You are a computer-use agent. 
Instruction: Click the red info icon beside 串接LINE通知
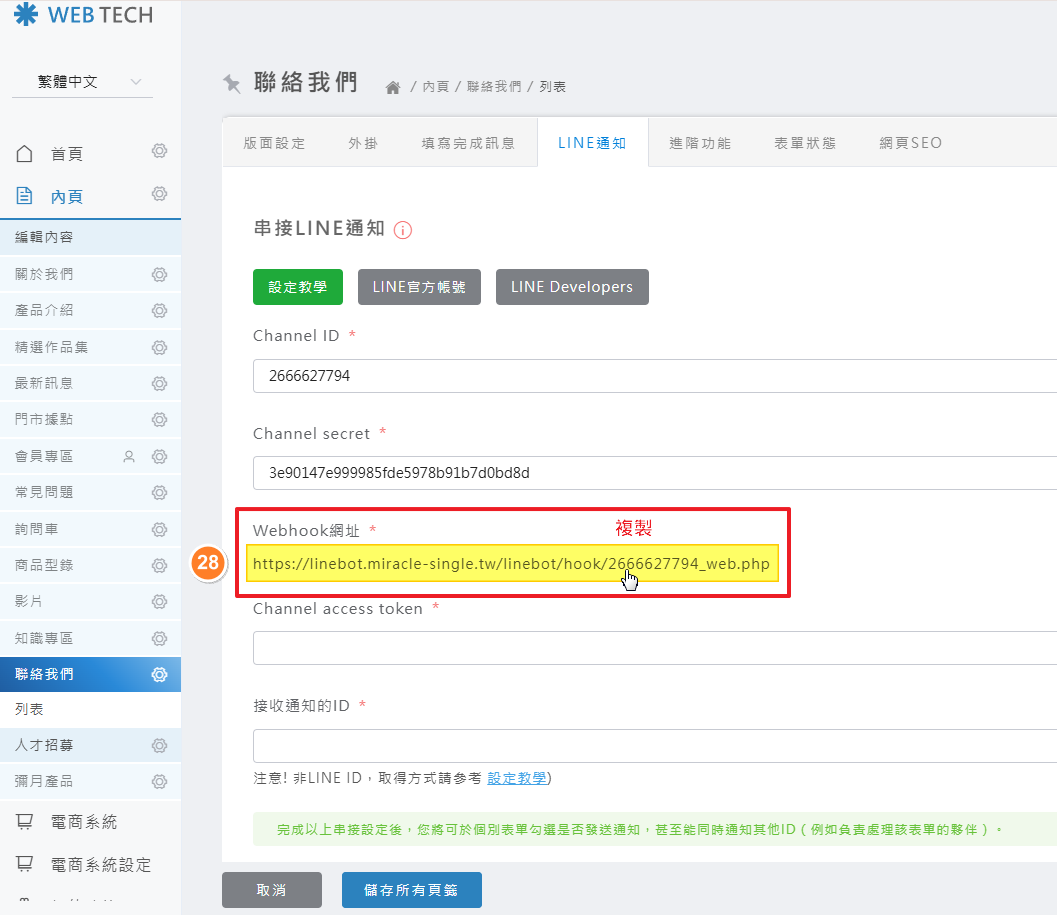(403, 230)
